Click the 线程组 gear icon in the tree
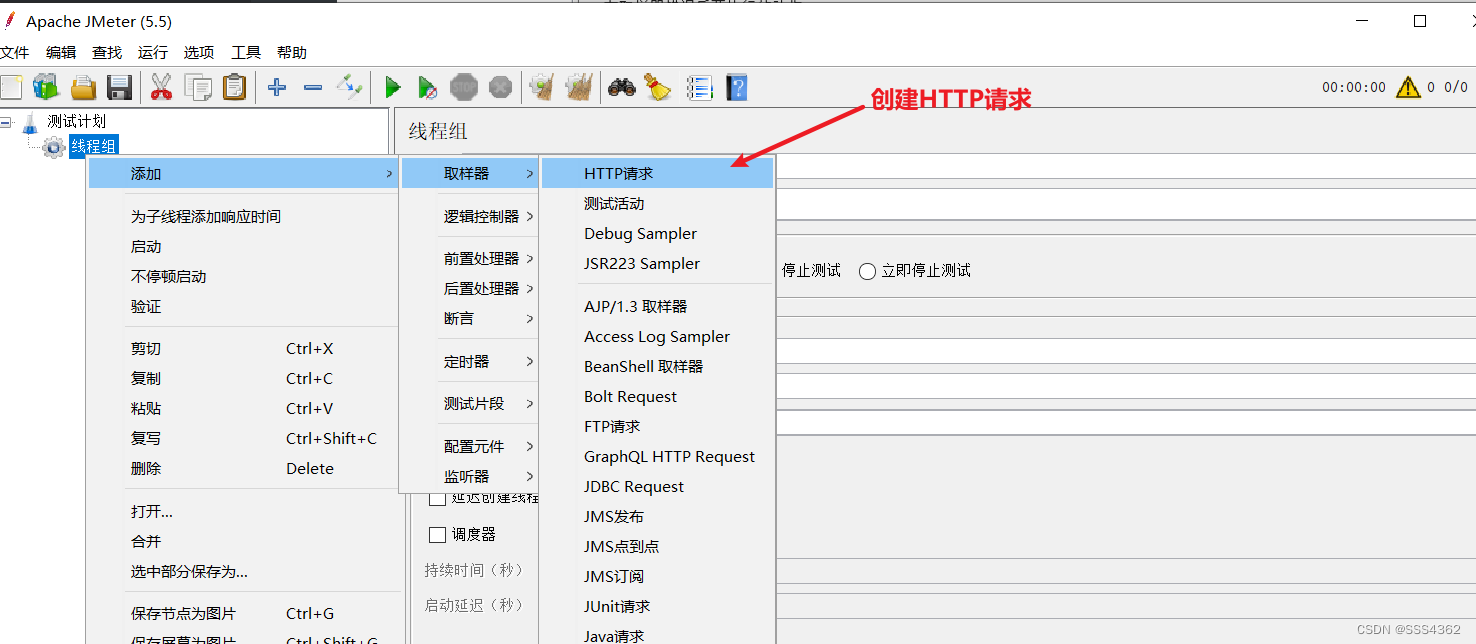 [54, 147]
